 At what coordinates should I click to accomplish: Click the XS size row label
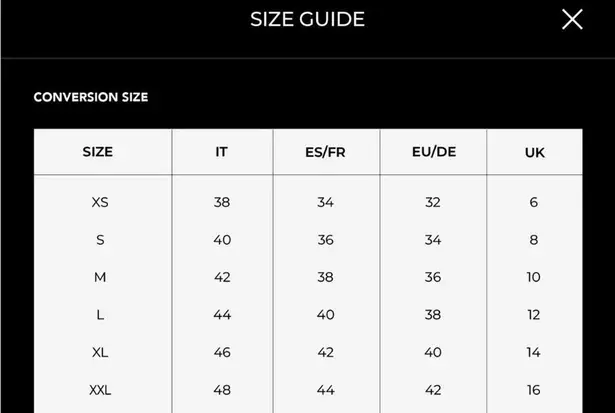pos(100,202)
